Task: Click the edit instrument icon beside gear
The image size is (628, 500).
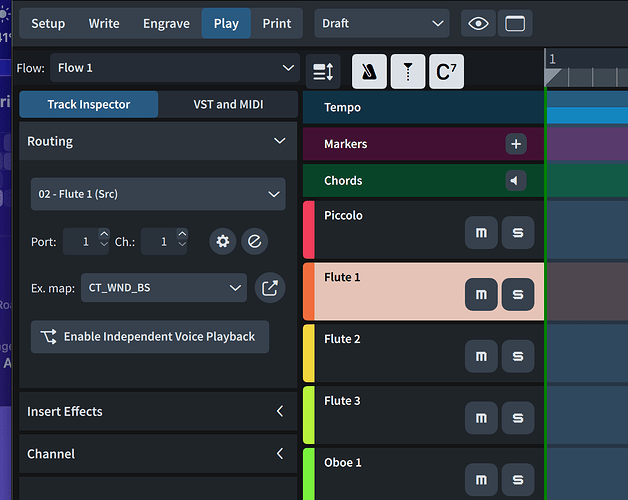Action: (x=254, y=241)
